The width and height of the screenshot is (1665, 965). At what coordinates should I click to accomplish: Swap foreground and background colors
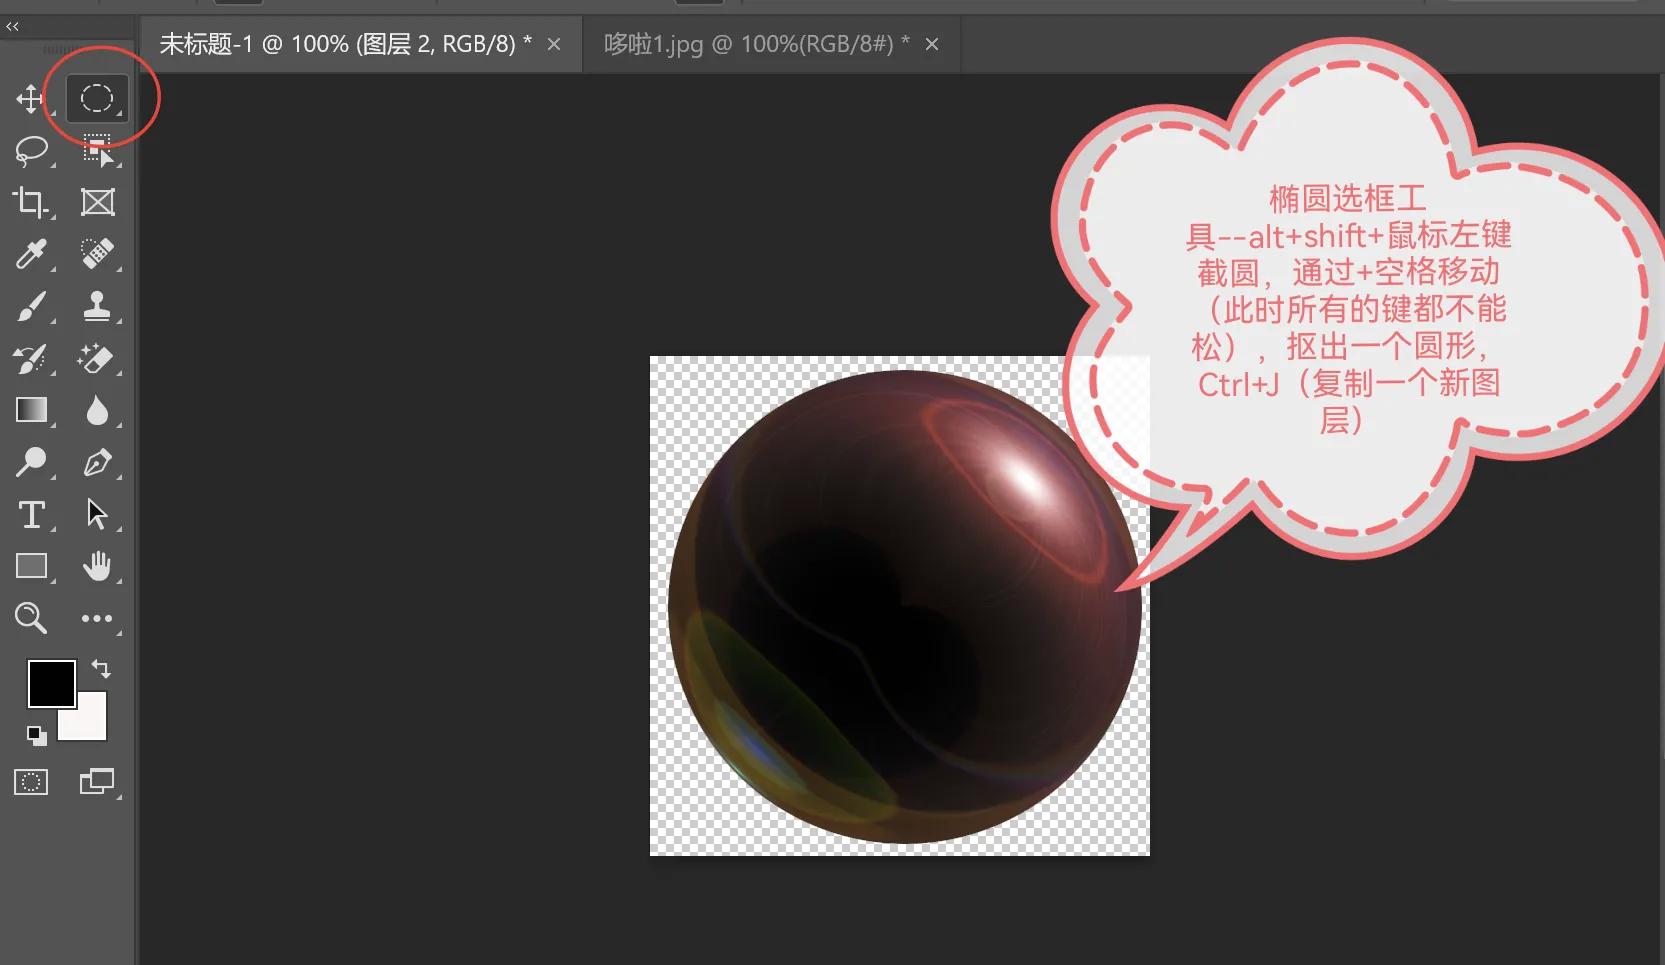pyautogui.click(x=99, y=669)
